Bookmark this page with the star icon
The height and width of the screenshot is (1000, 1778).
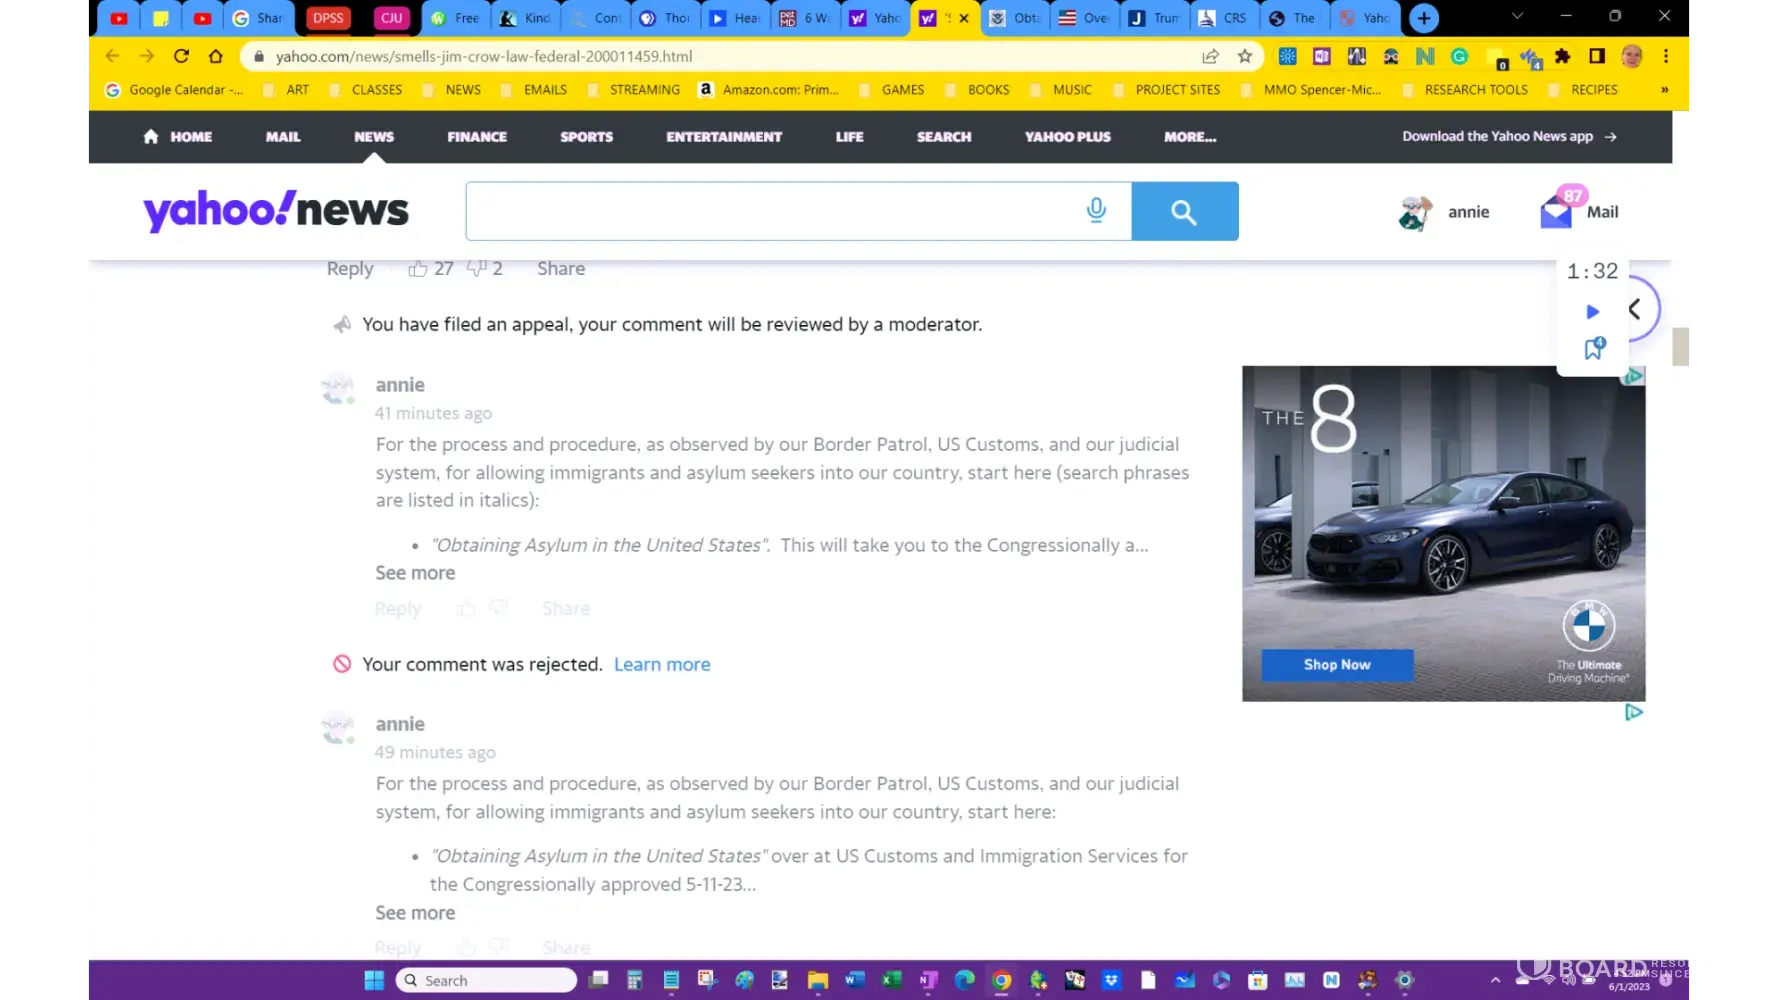(x=1245, y=56)
